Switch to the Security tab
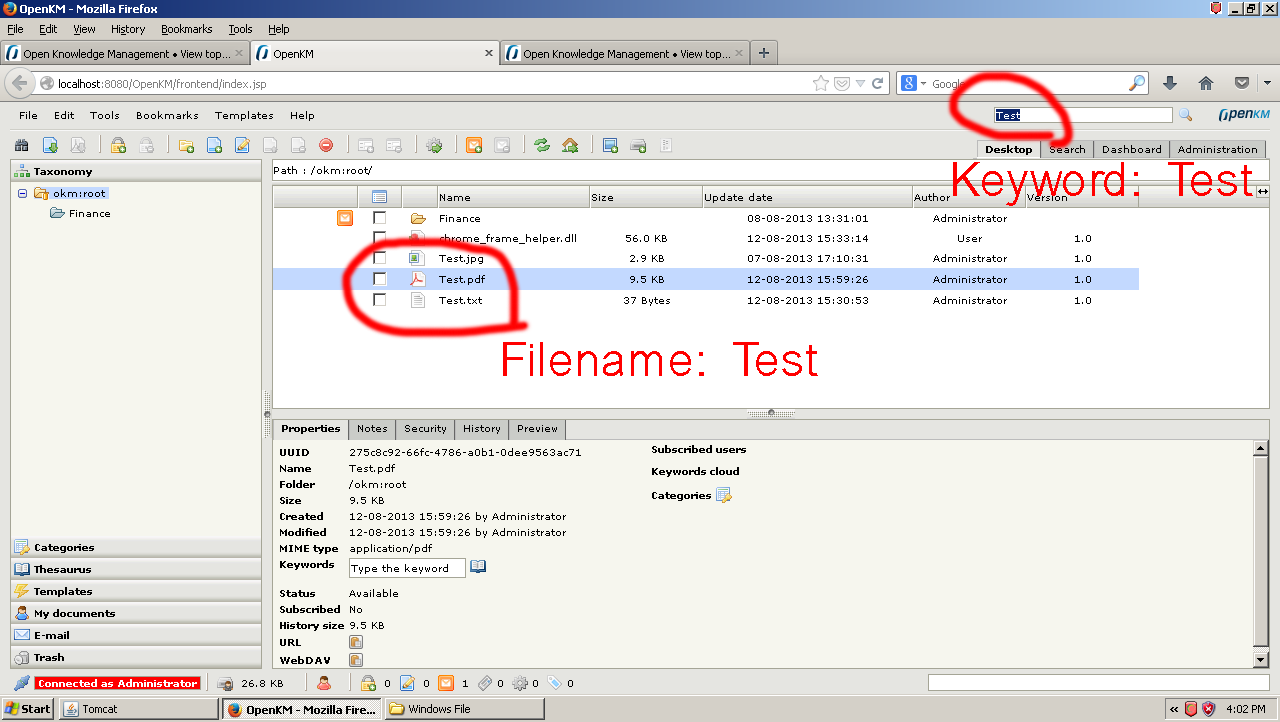The height and width of the screenshot is (722, 1280). pyautogui.click(x=425, y=429)
